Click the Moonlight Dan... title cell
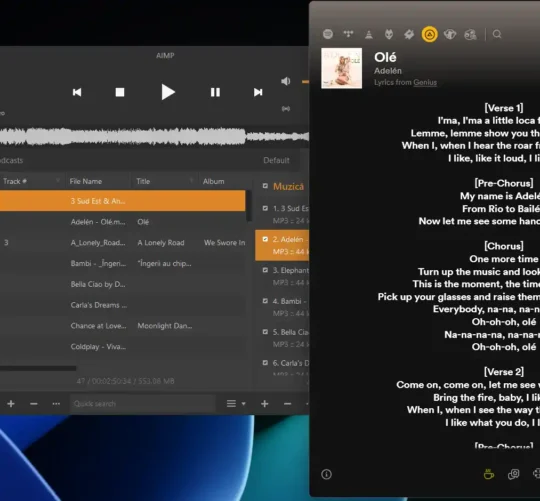 tap(165, 326)
